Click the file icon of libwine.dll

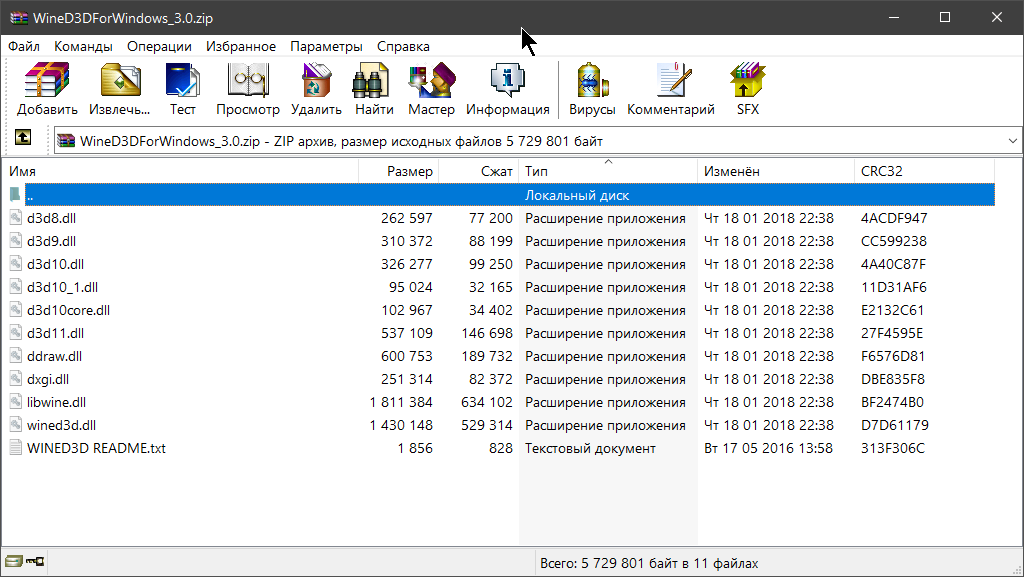[x=16, y=401]
